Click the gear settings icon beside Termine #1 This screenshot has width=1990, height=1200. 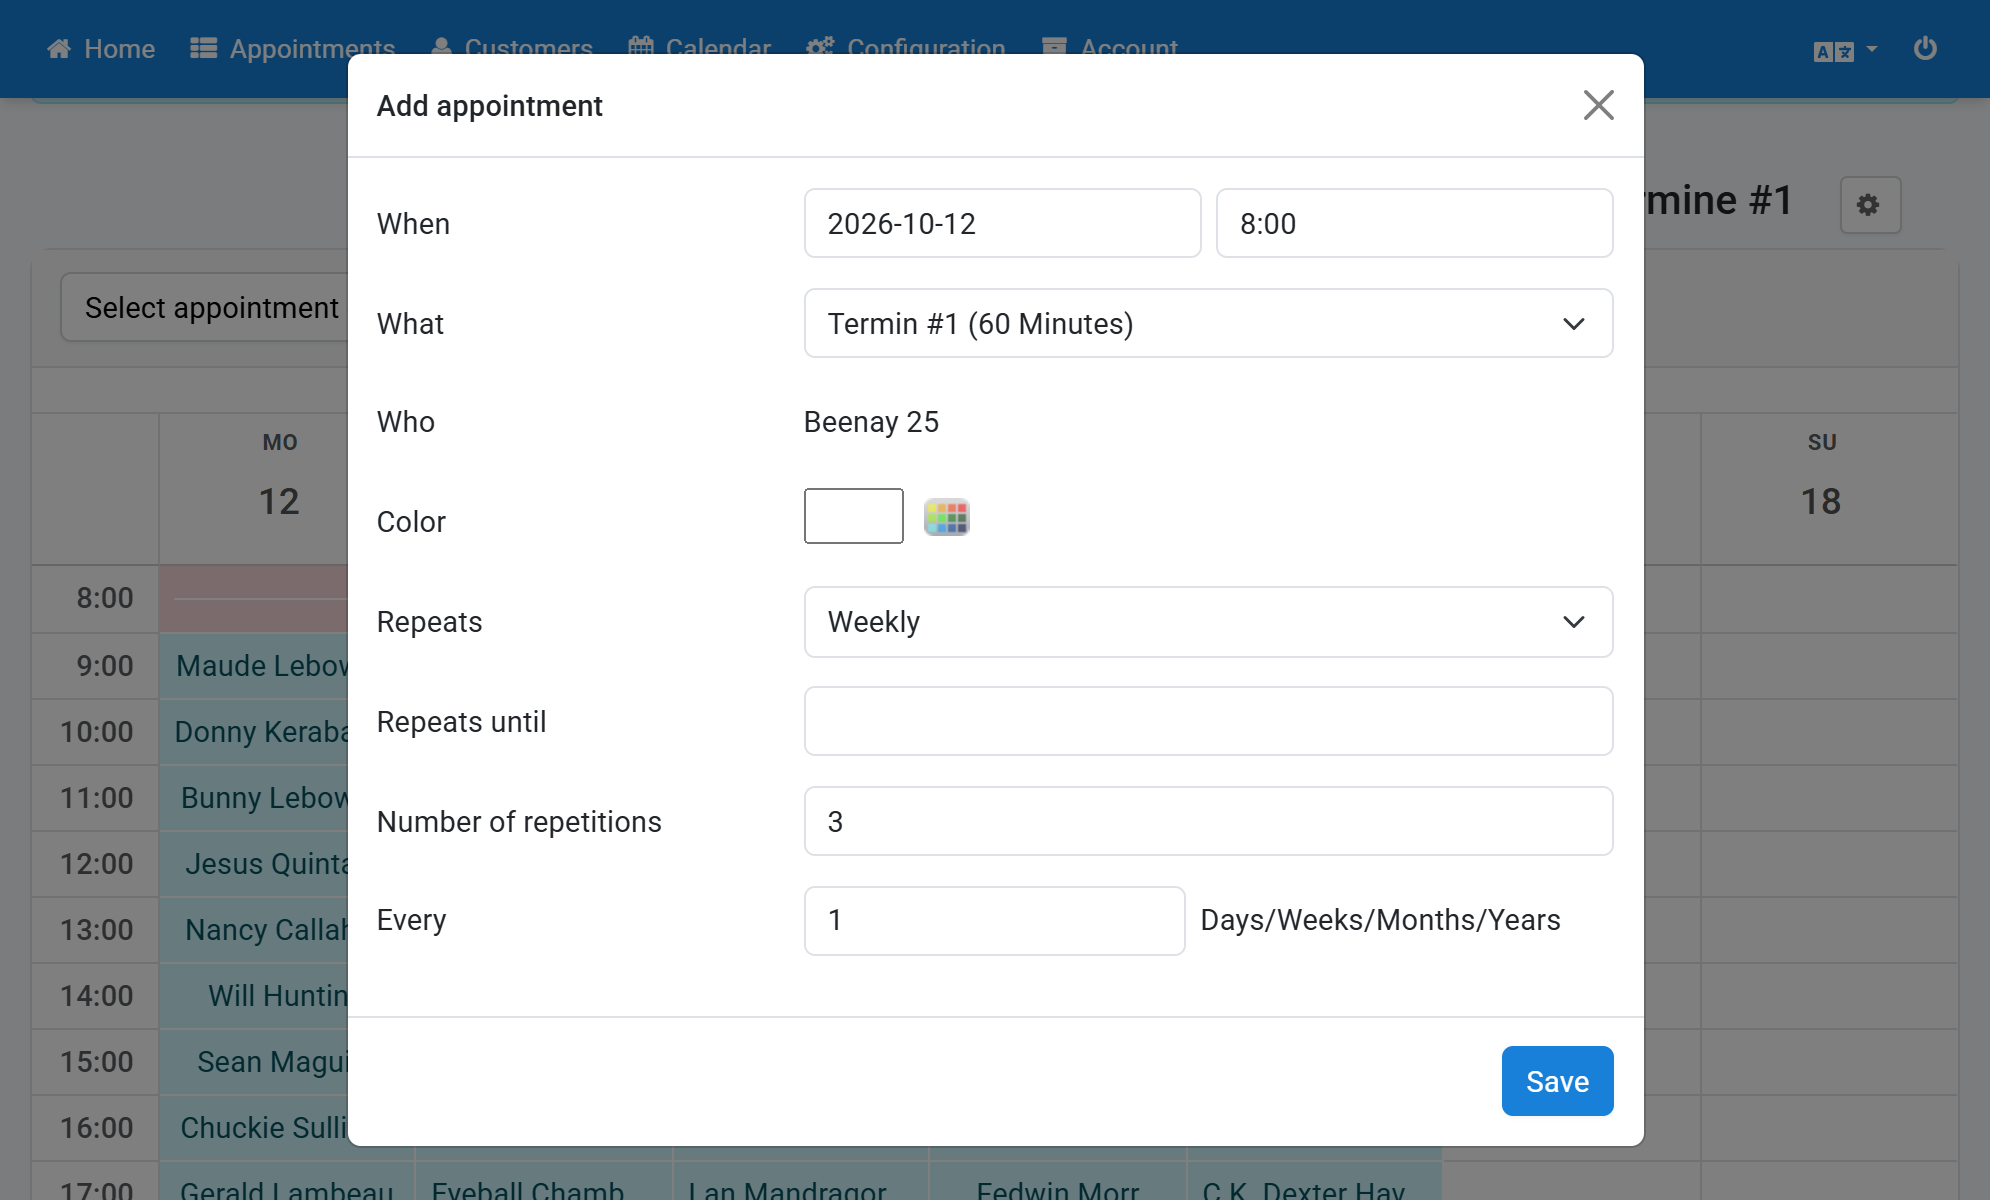tap(1869, 205)
